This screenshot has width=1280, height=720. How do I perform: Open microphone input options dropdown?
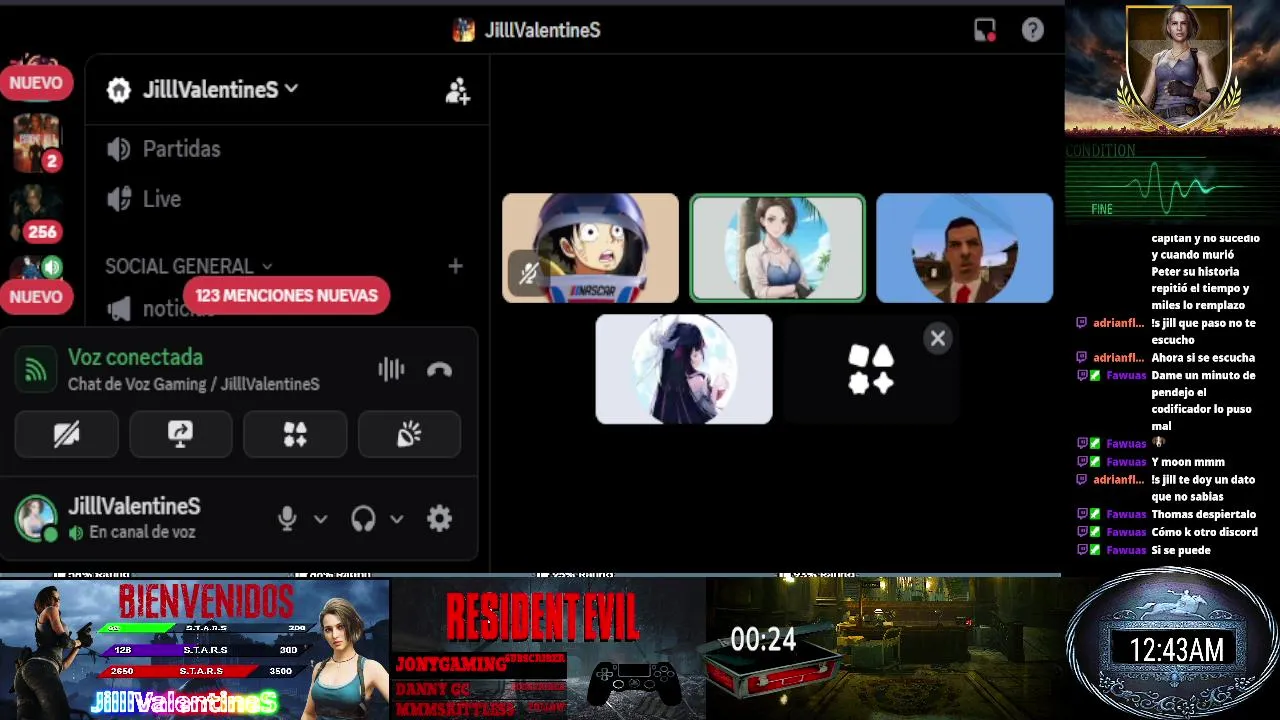point(320,519)
